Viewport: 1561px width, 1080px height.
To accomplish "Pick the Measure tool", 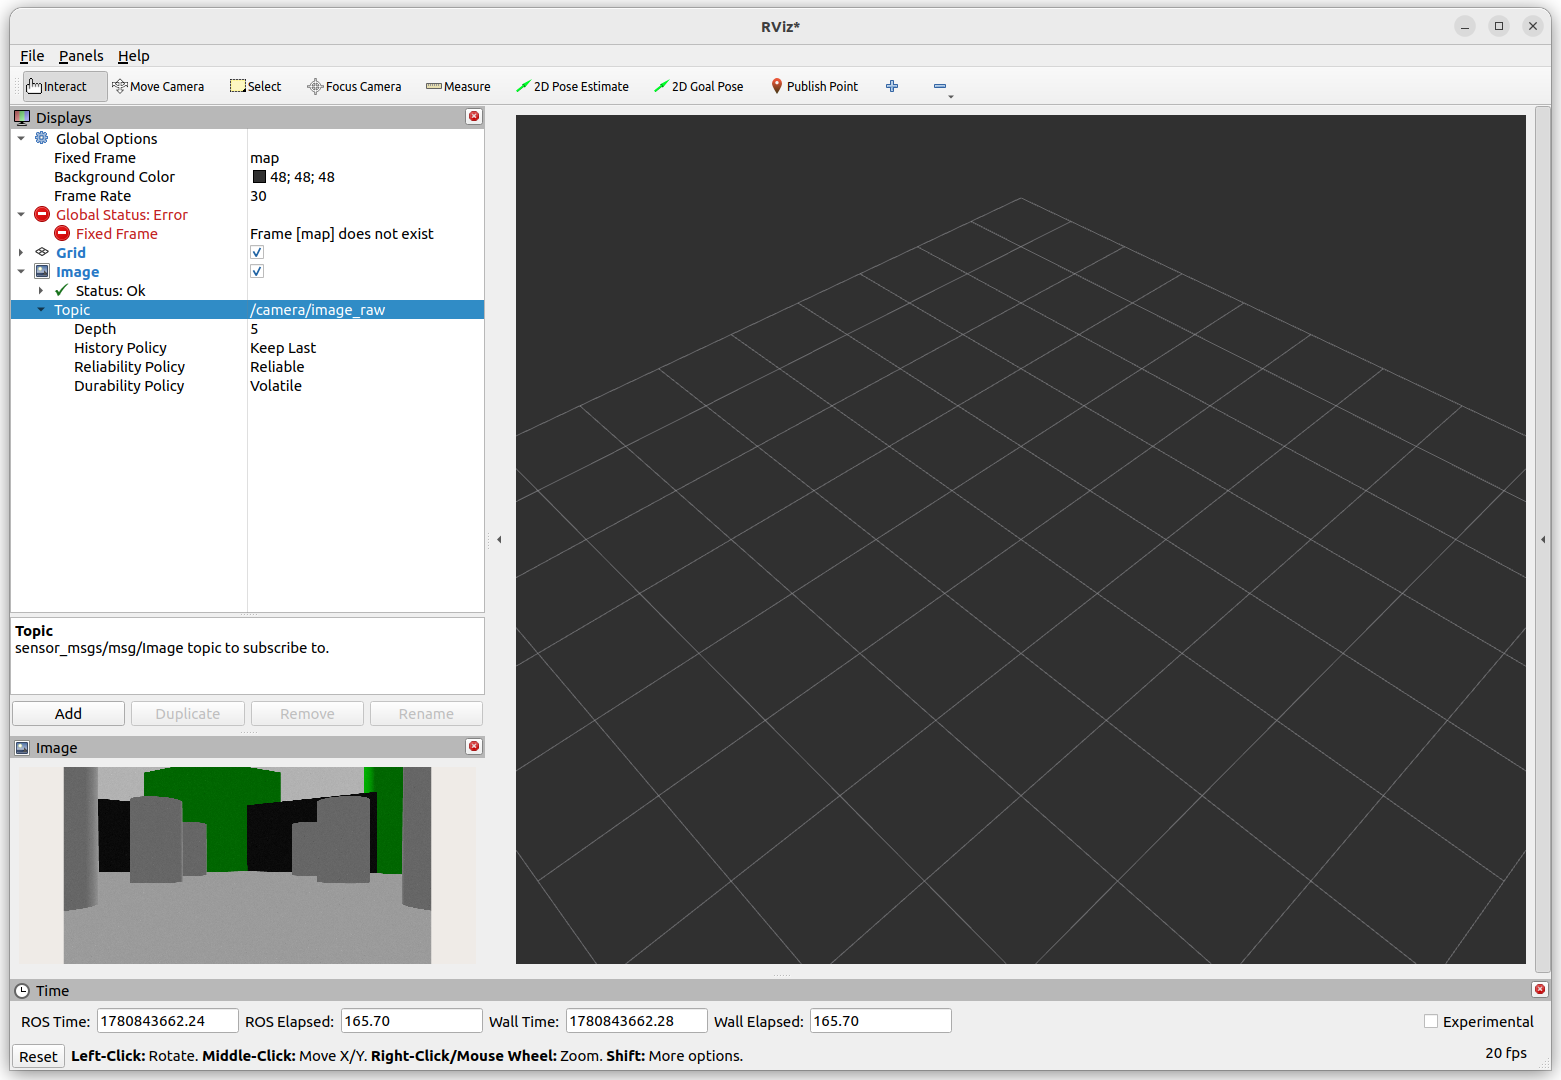I will click(x=458, y=86).
